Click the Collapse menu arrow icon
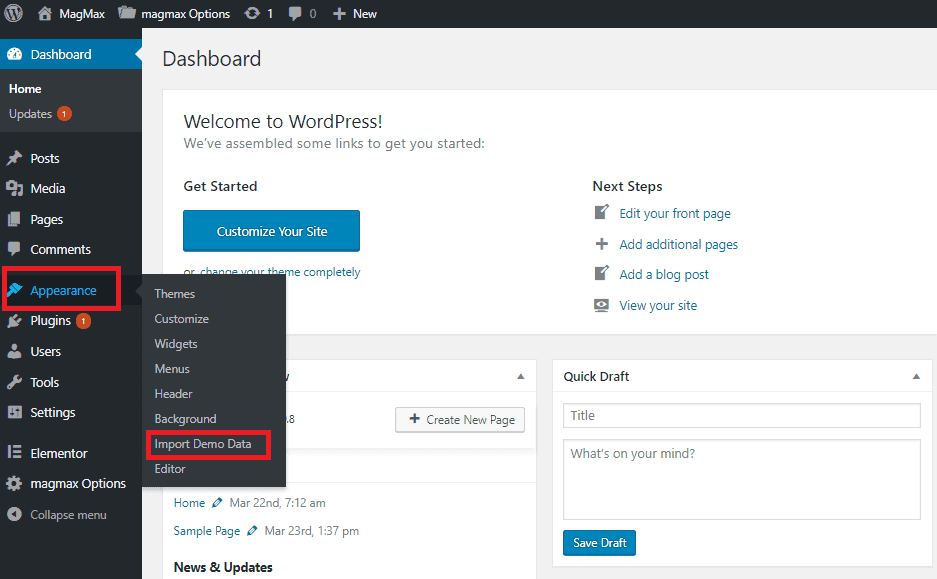Viewport: 937px width, 579px height. coord(14,514)
